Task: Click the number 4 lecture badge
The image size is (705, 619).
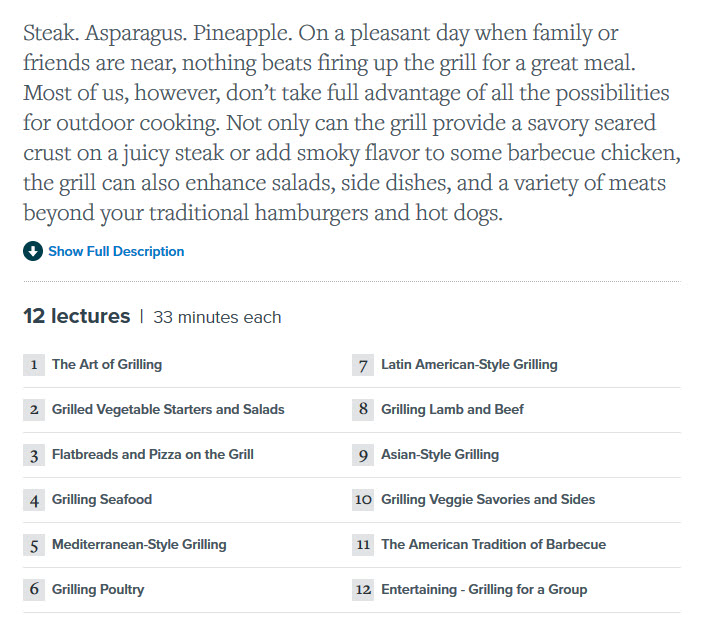Action: click(34, 499)
